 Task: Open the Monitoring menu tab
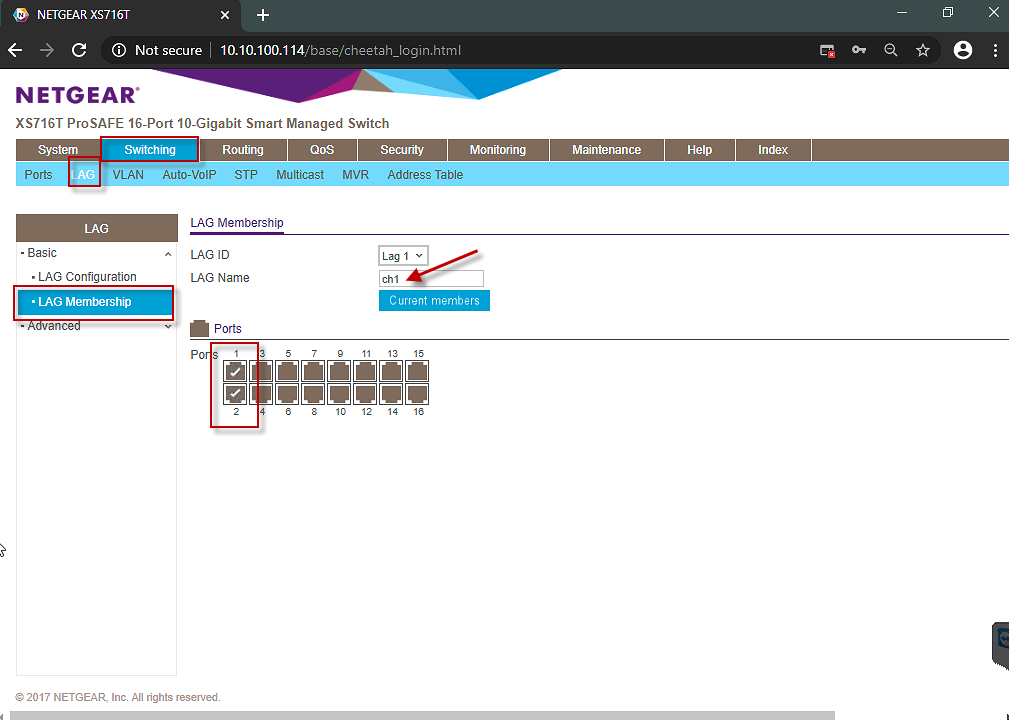(497, 150)
